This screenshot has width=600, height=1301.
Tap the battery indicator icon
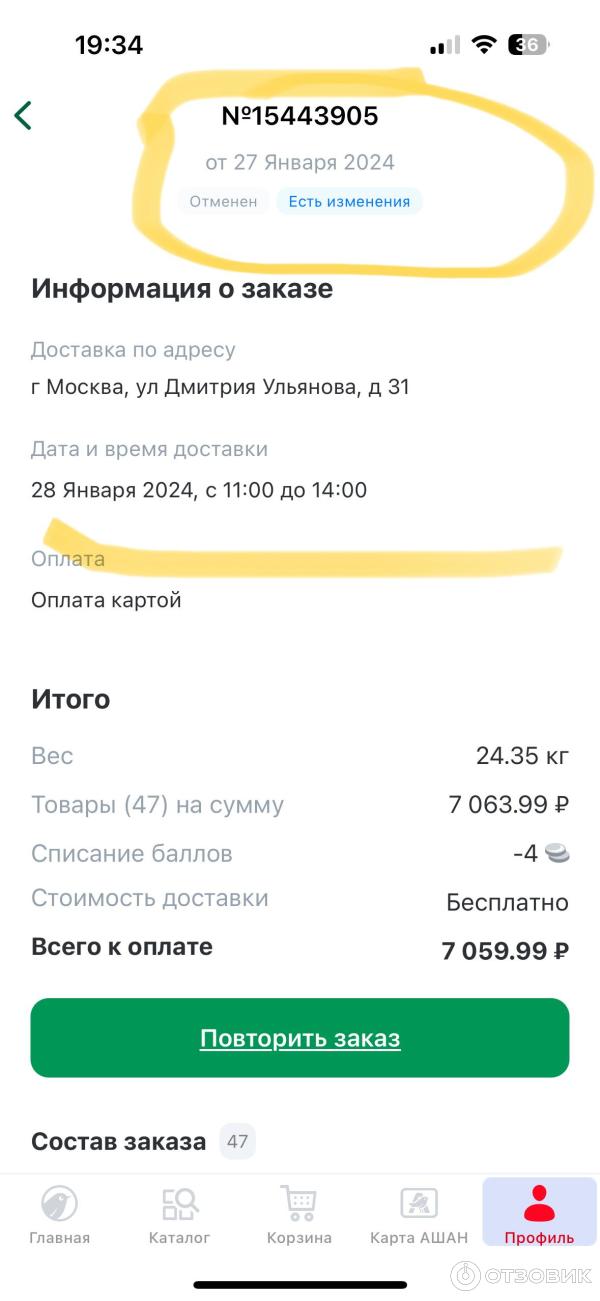point(528,45)
